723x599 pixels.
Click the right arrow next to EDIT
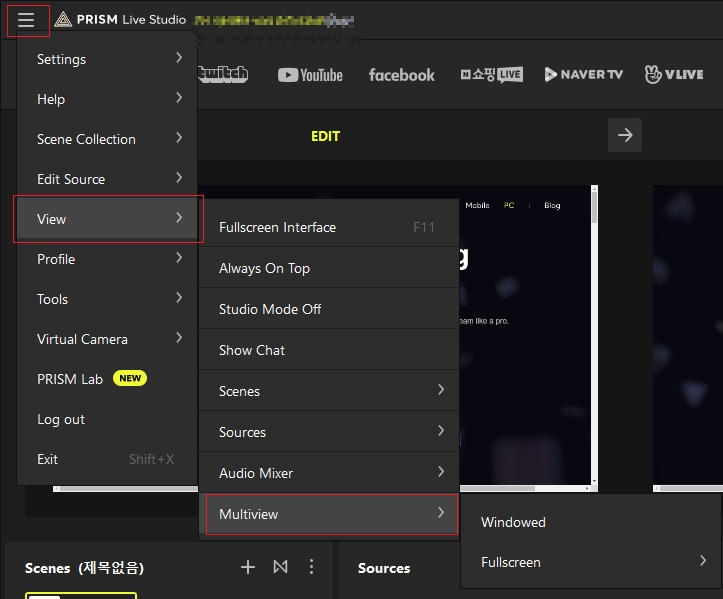(625, 135)
